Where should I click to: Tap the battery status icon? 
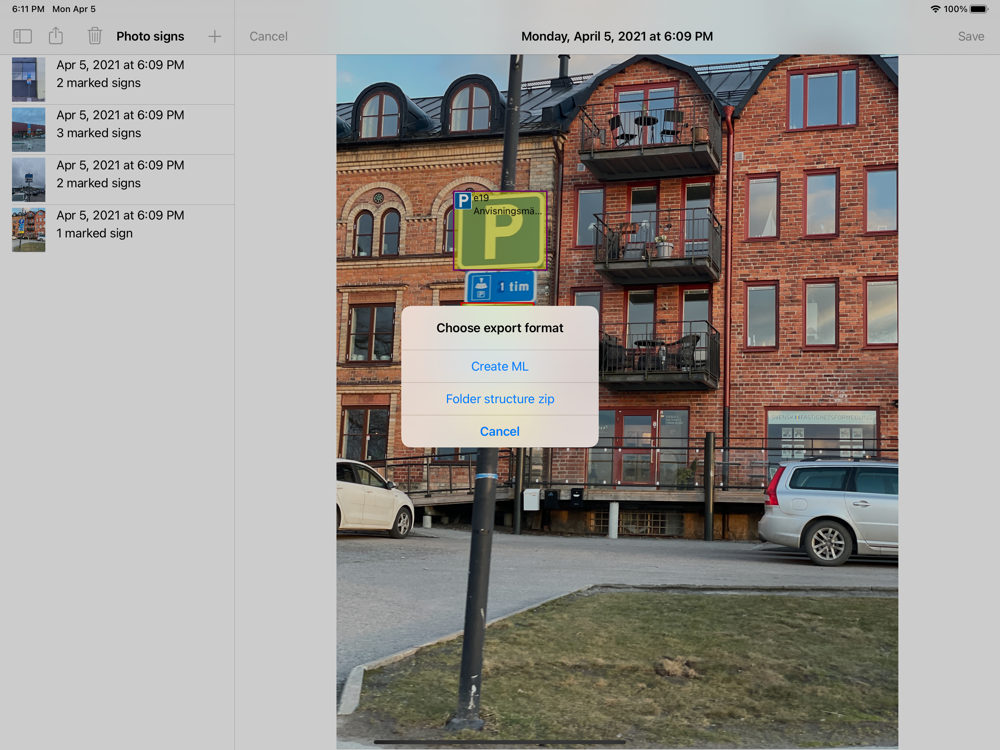pyautogui.click(x=979, y=9)
